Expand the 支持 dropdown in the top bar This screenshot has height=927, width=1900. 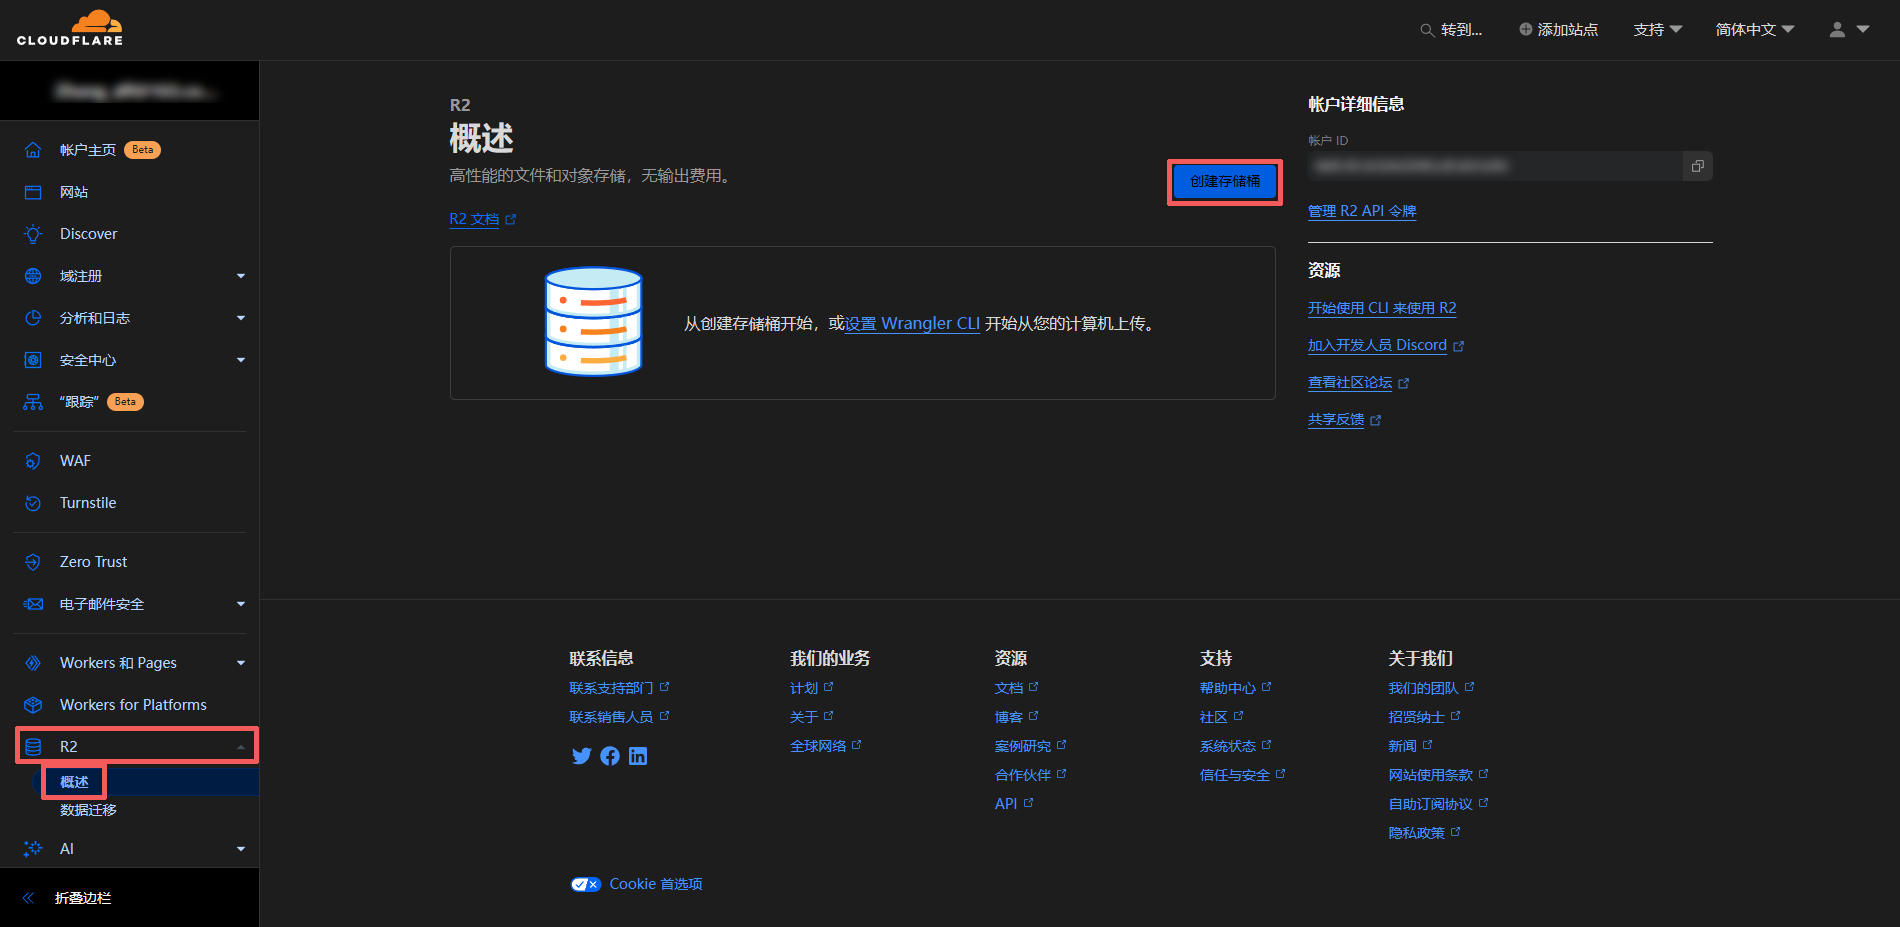pos(1657,30)
